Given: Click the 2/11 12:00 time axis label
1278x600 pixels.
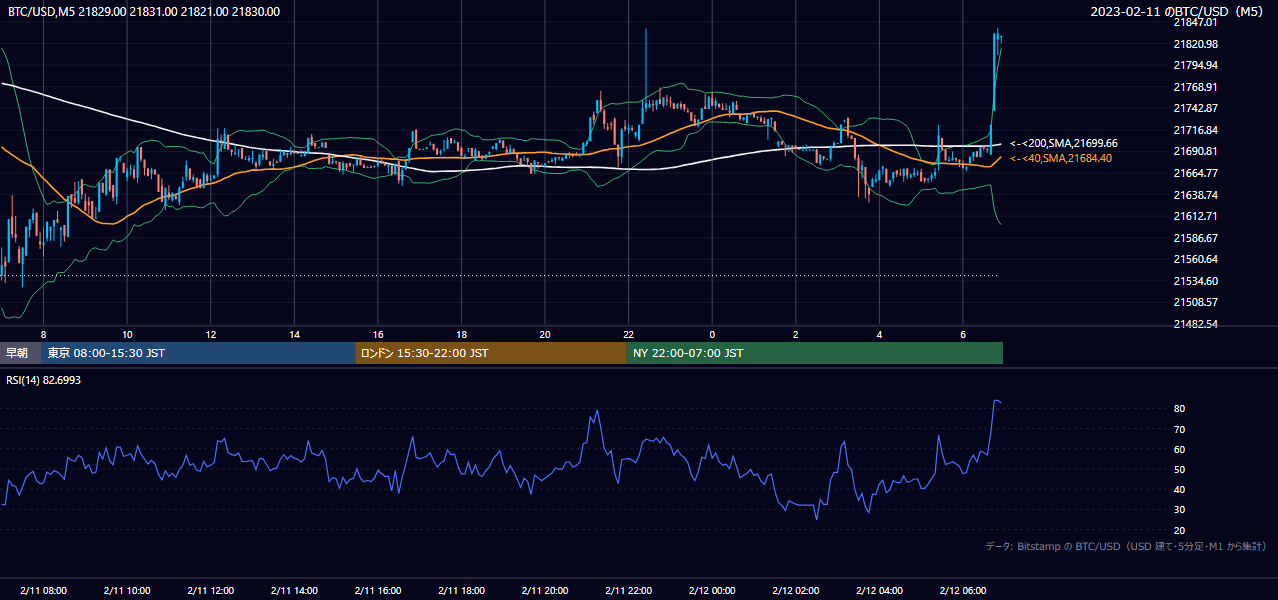Looking at the screenshot, I should pyautogui.click(x=211, y=590).
